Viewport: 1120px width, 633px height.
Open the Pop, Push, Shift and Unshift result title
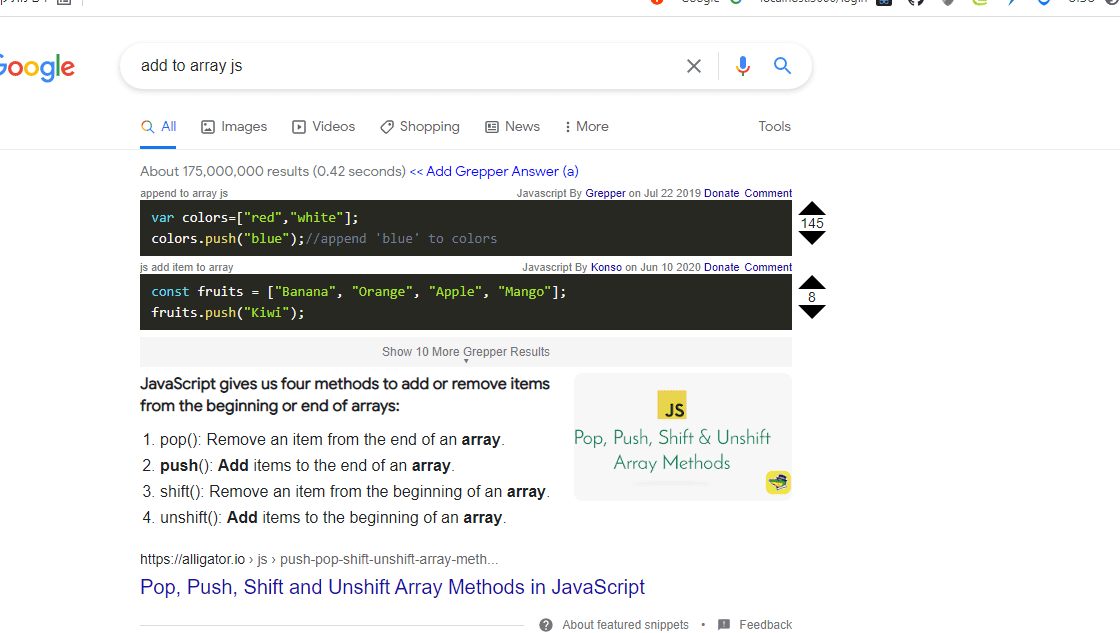392,587
